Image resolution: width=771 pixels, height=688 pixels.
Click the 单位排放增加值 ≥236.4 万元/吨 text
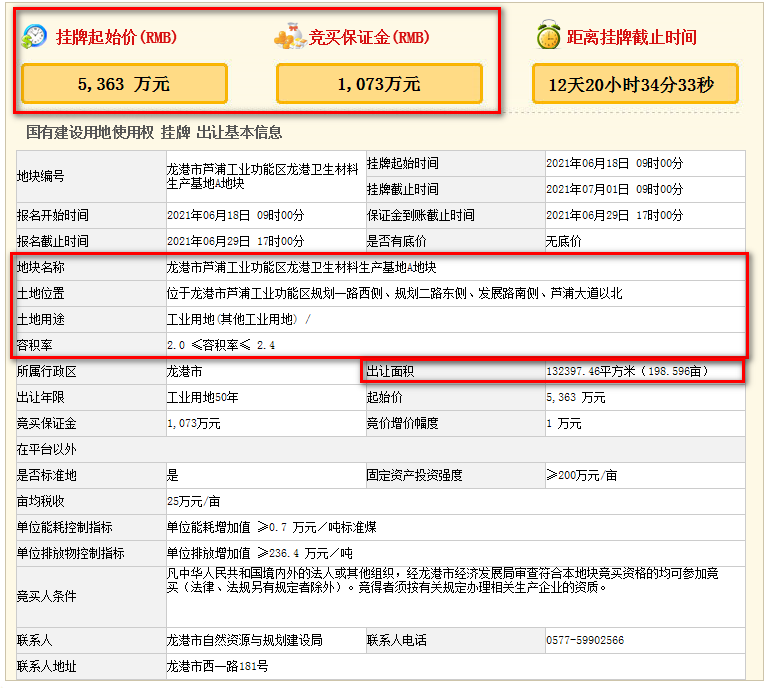pyautogui.click(x=260, y=554)
